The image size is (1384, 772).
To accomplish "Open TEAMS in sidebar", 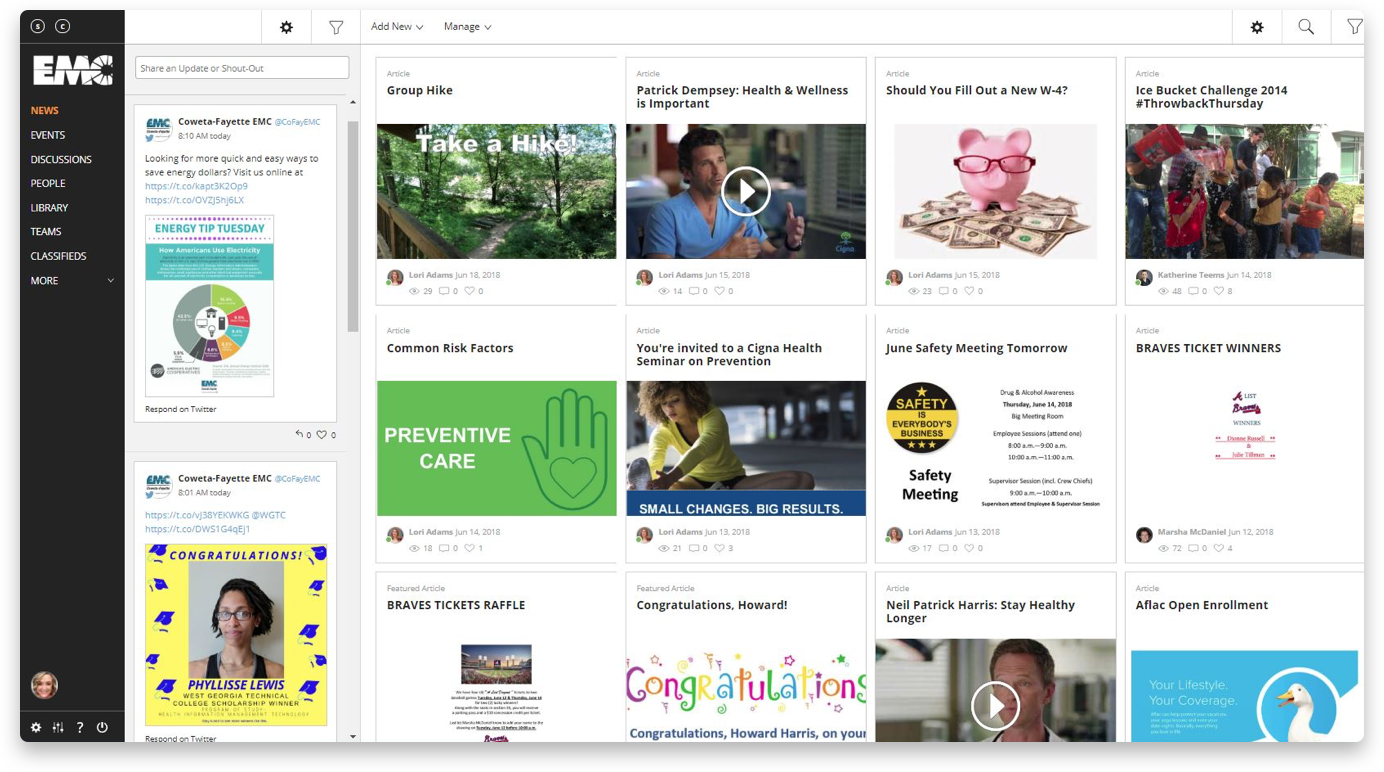I will [x=46, y=232].
